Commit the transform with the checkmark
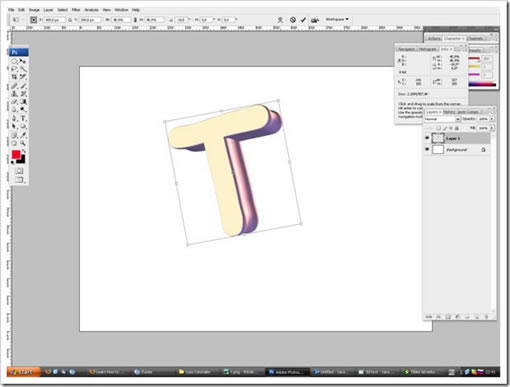510x387 pixels. click(x=303, y=20)
